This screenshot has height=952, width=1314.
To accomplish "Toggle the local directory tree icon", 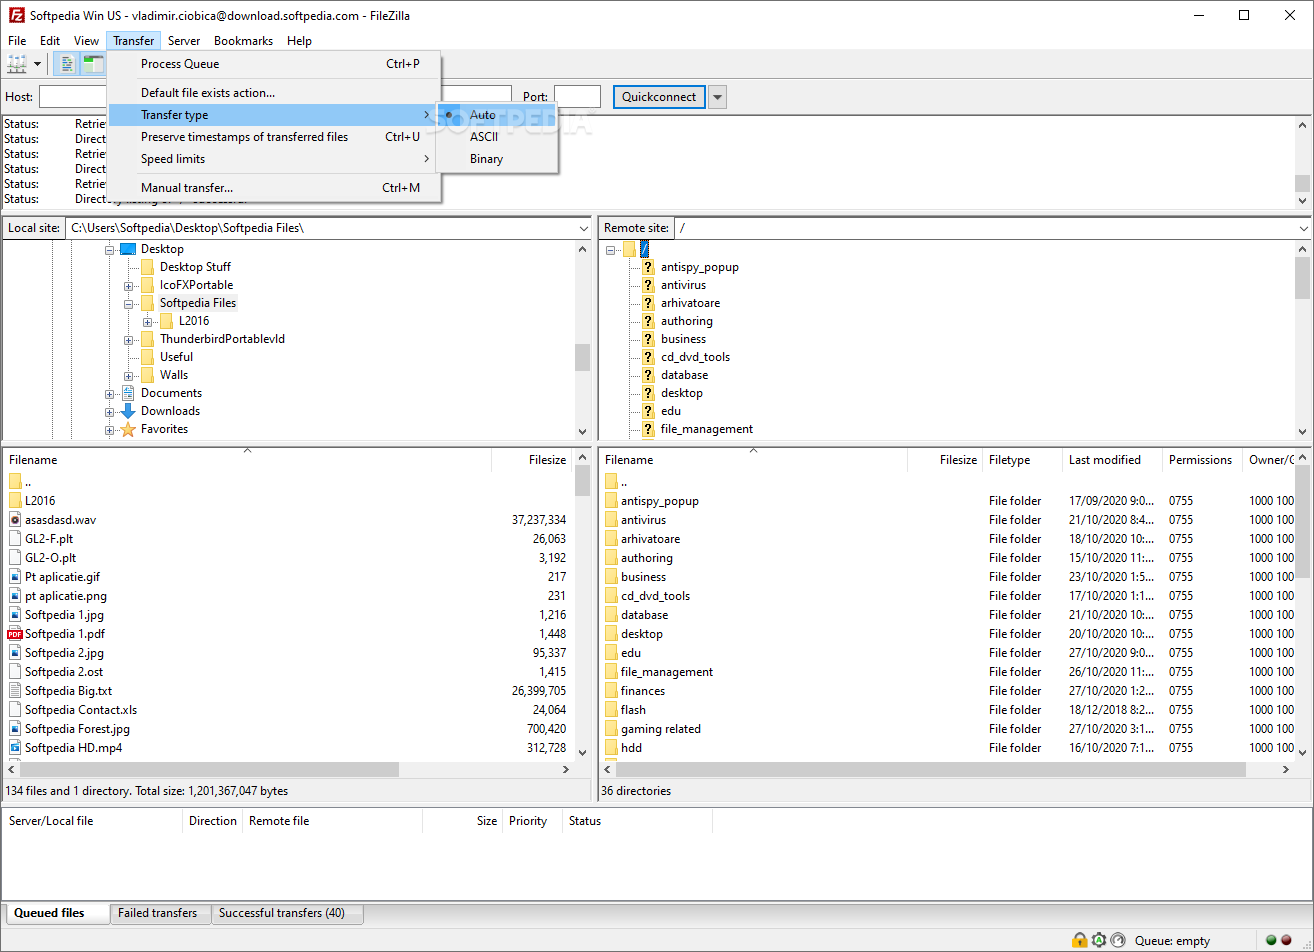I will click(93, 65).
